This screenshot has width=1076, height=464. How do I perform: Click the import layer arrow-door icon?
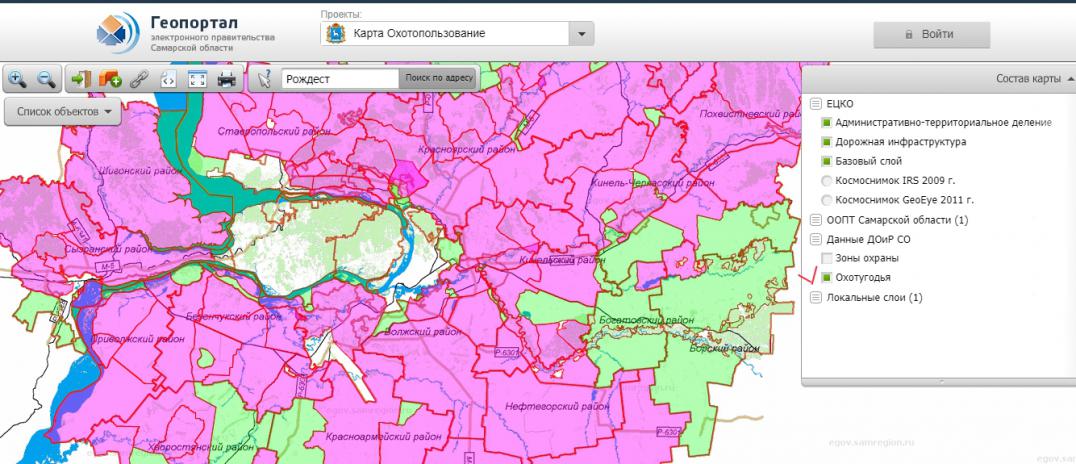[x=82, y=78]
